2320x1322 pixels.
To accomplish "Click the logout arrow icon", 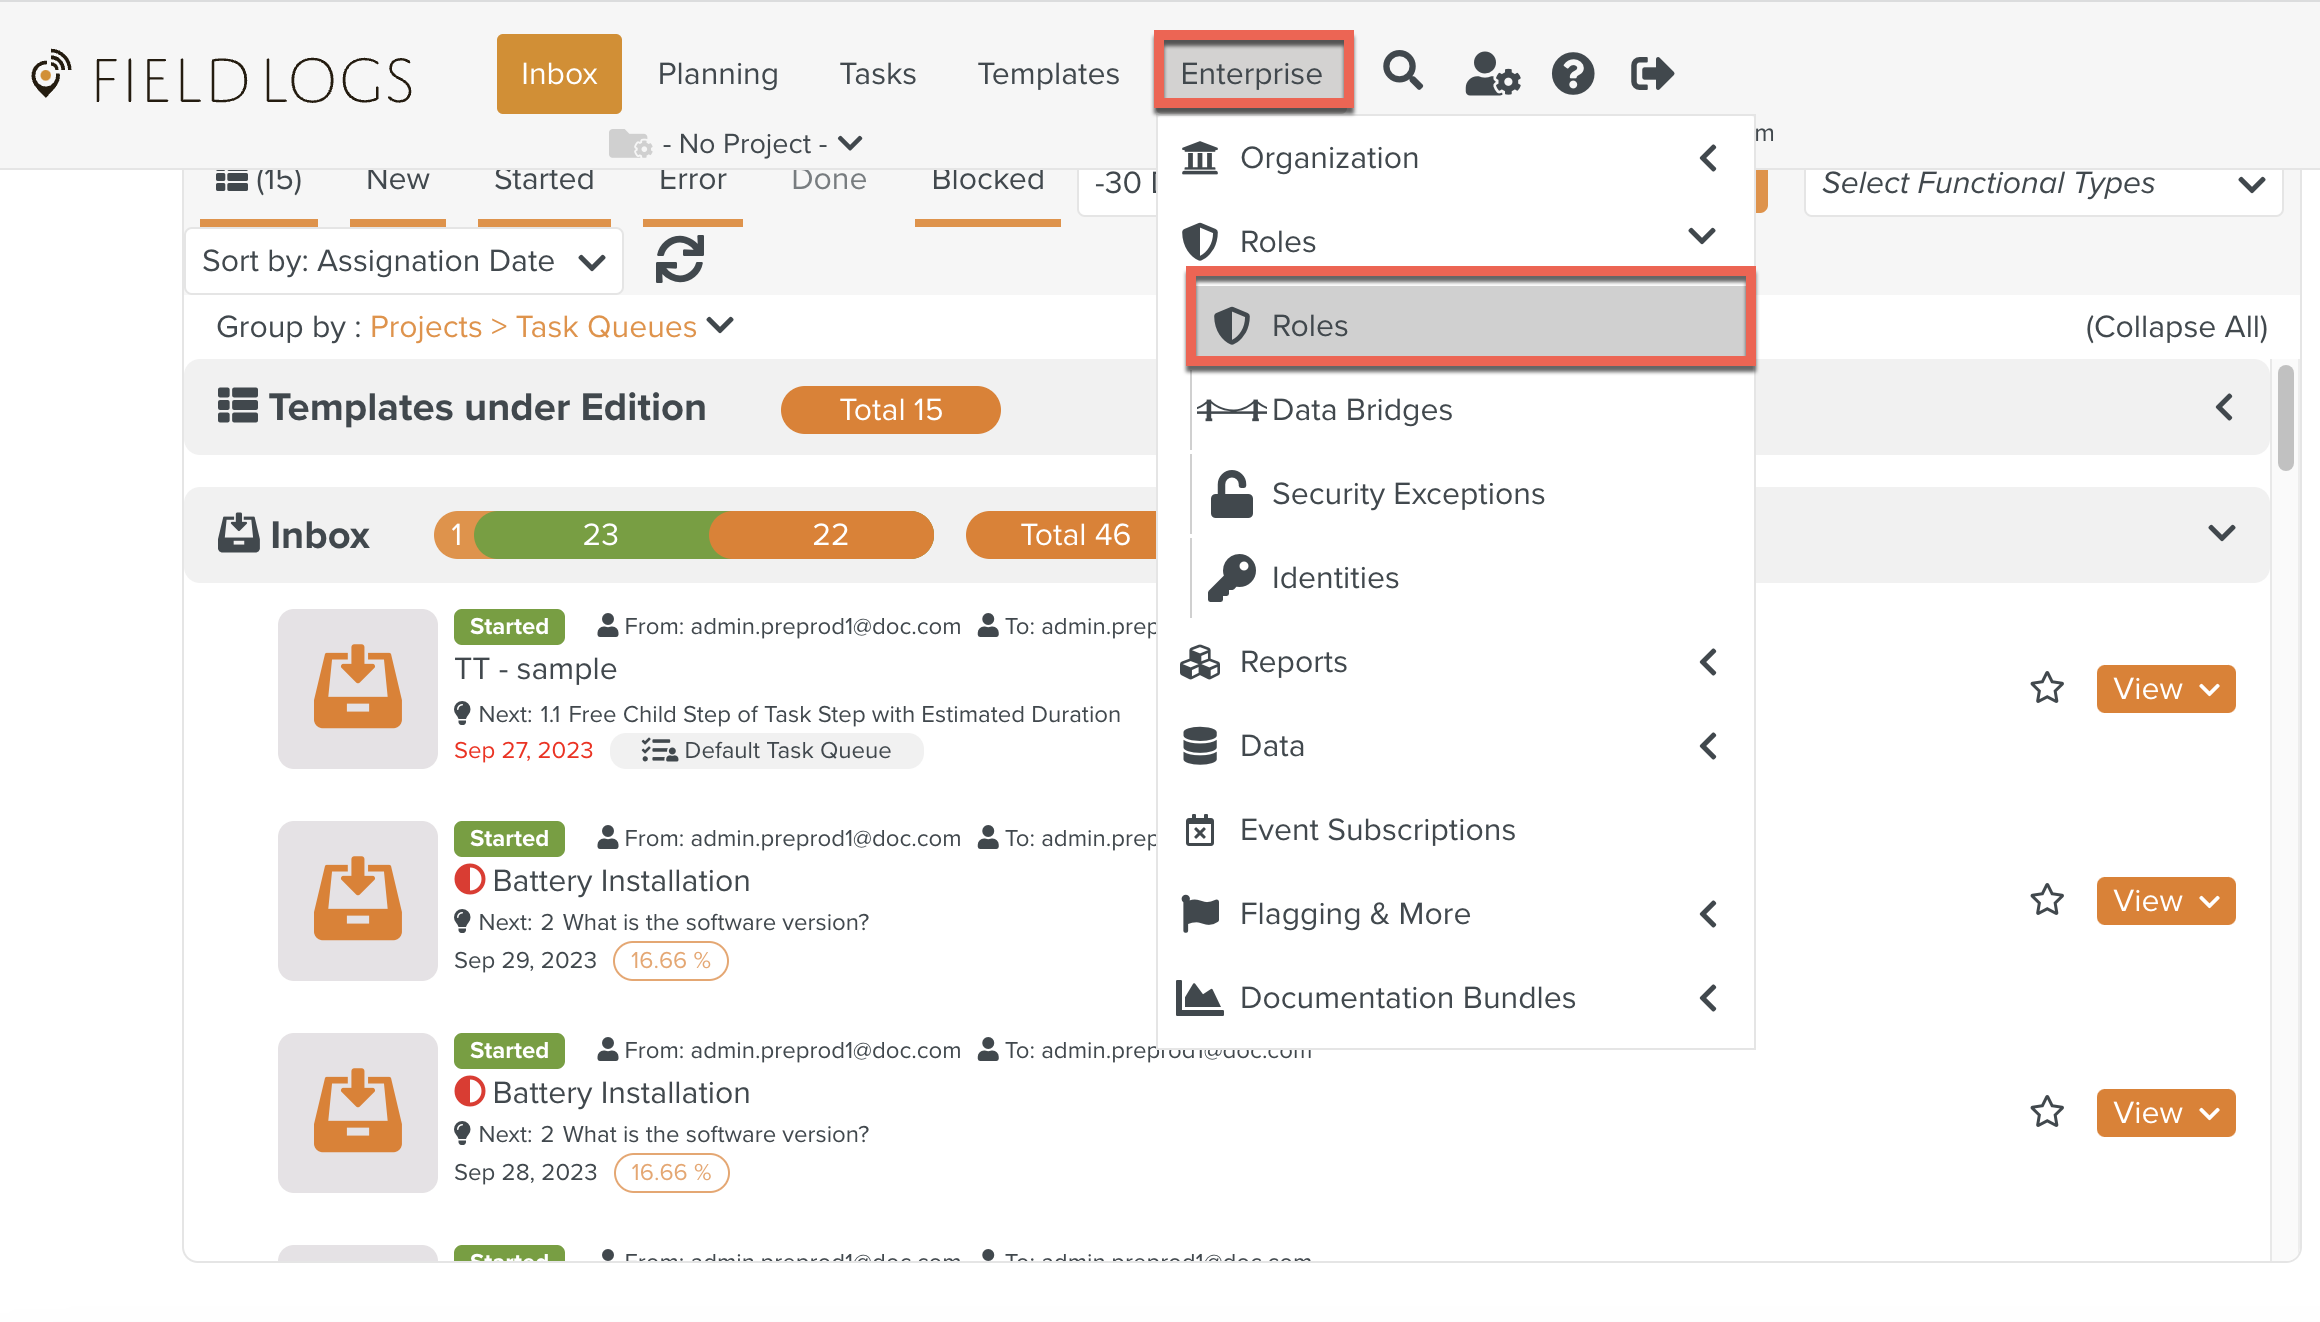I will [x=1651, y=74].
